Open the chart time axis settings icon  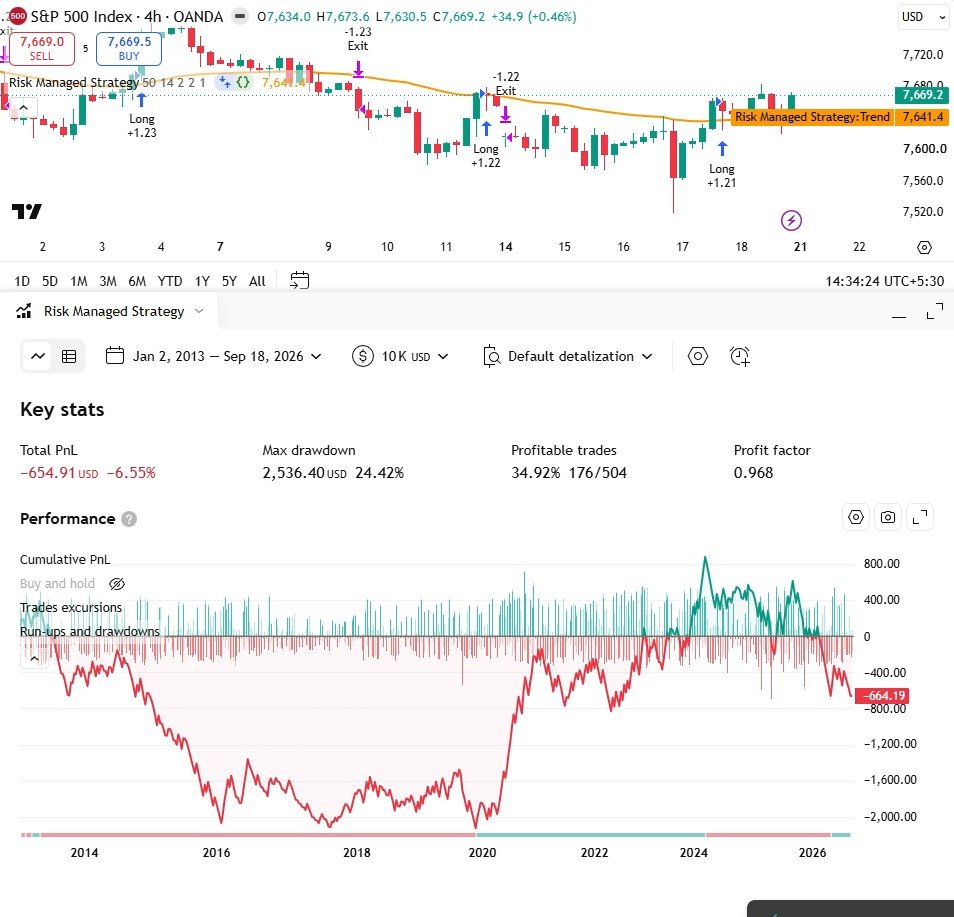(924, 247)
